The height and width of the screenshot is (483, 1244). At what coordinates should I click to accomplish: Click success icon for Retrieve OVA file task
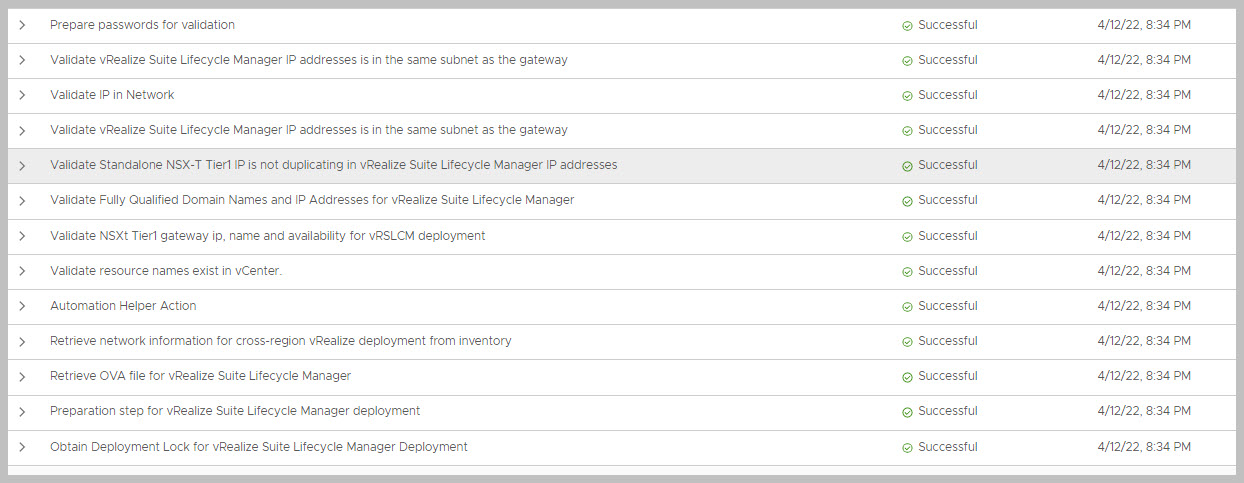click(x=907, y=377)
